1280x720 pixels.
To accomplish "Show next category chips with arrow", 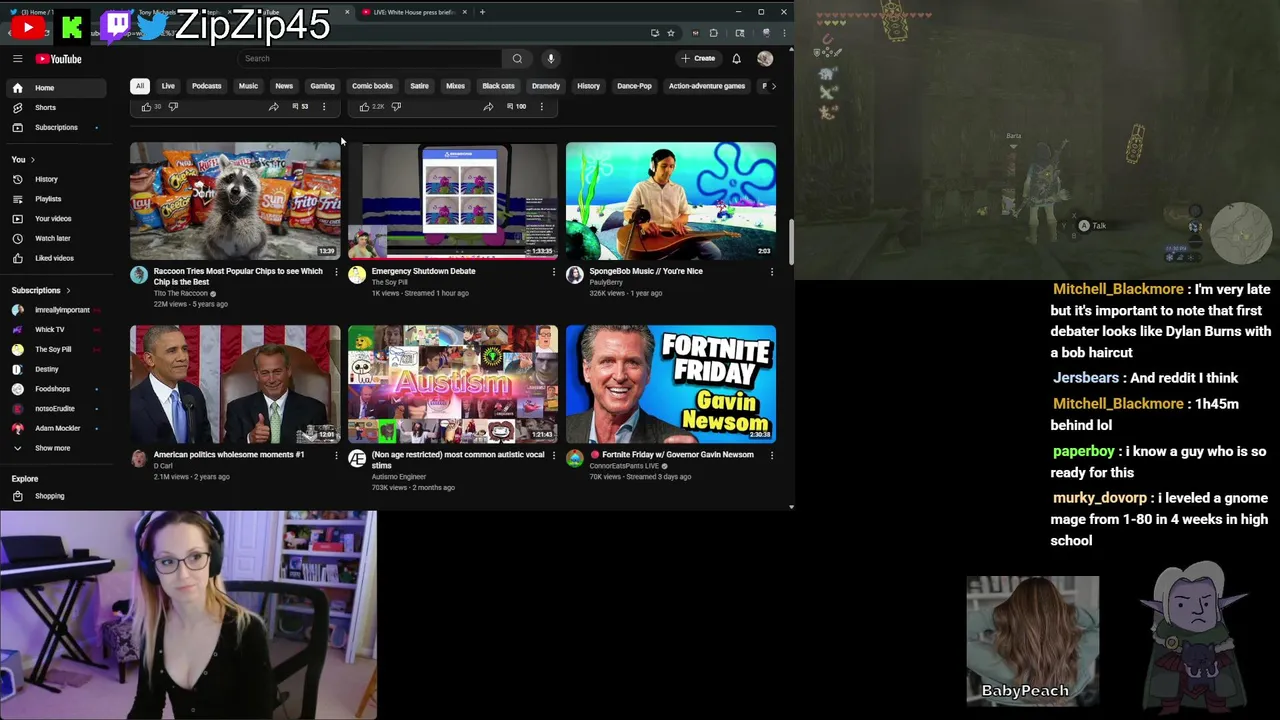I will point(773,86).
